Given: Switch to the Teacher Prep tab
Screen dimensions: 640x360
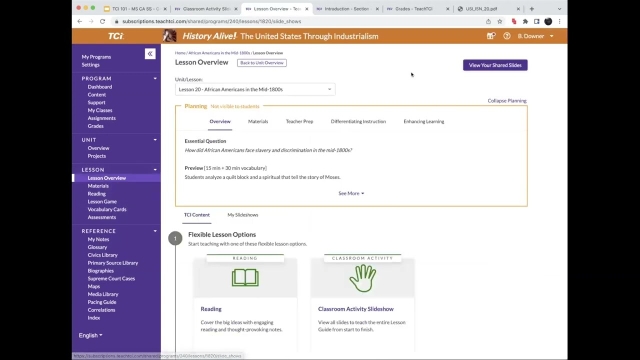Looking at the screenshot, I should (x=300, y=122).
